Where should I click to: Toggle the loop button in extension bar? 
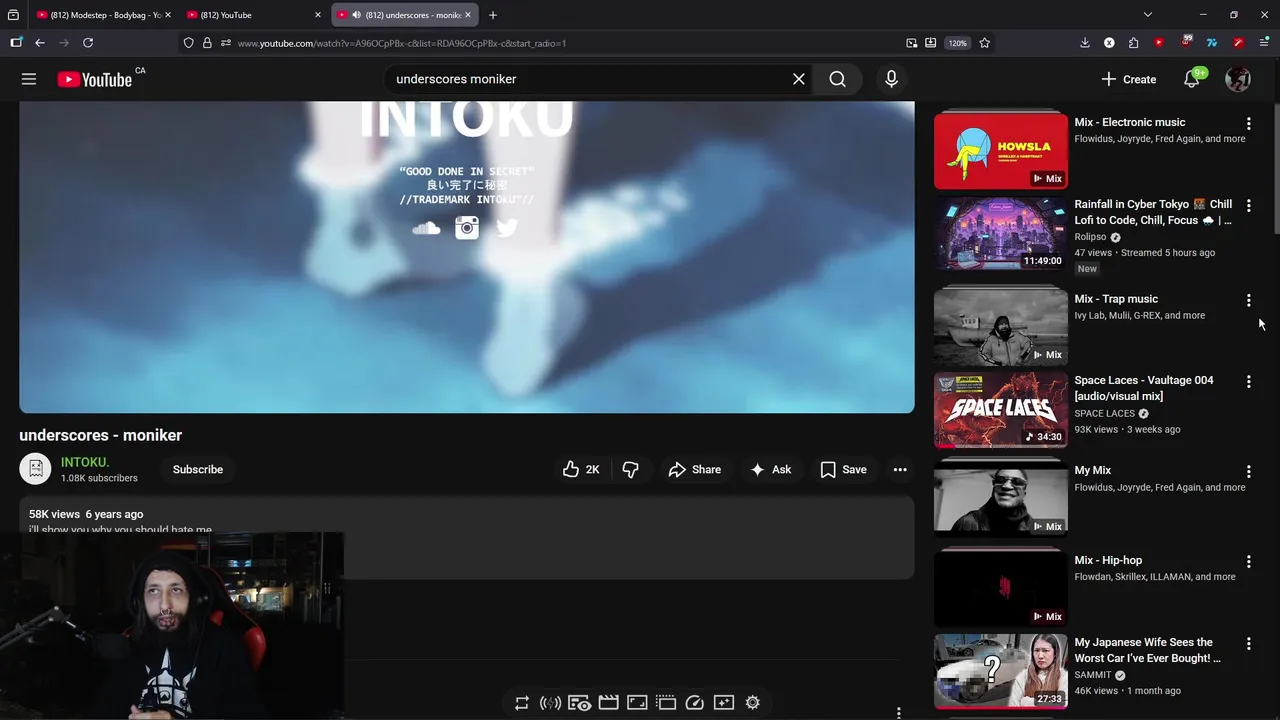522,703
